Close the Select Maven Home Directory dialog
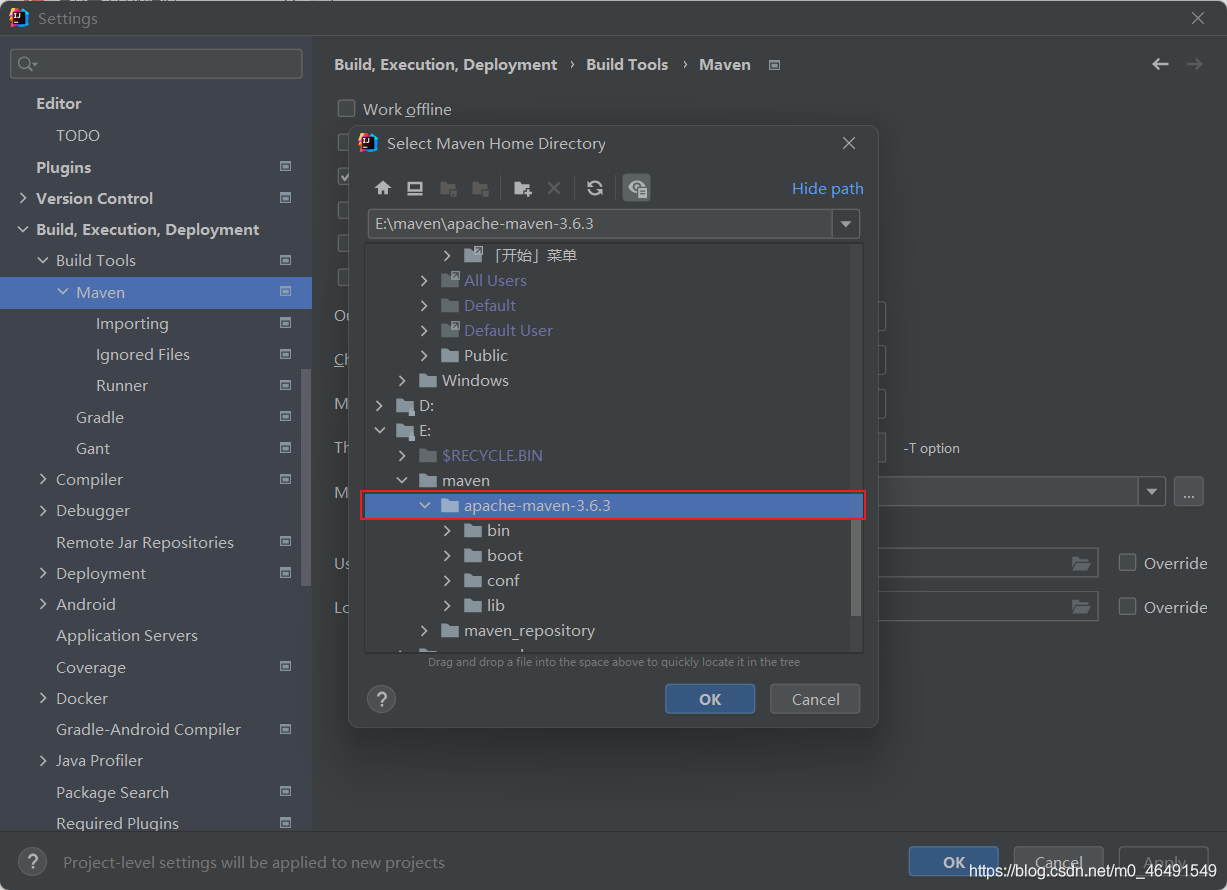The height and width of the screenshot is (890, 1227). click(x=849, y=143)
